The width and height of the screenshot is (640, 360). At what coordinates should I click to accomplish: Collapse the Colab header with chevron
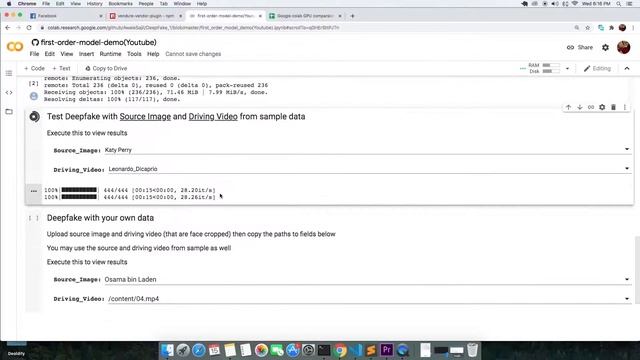pos(627,69)
